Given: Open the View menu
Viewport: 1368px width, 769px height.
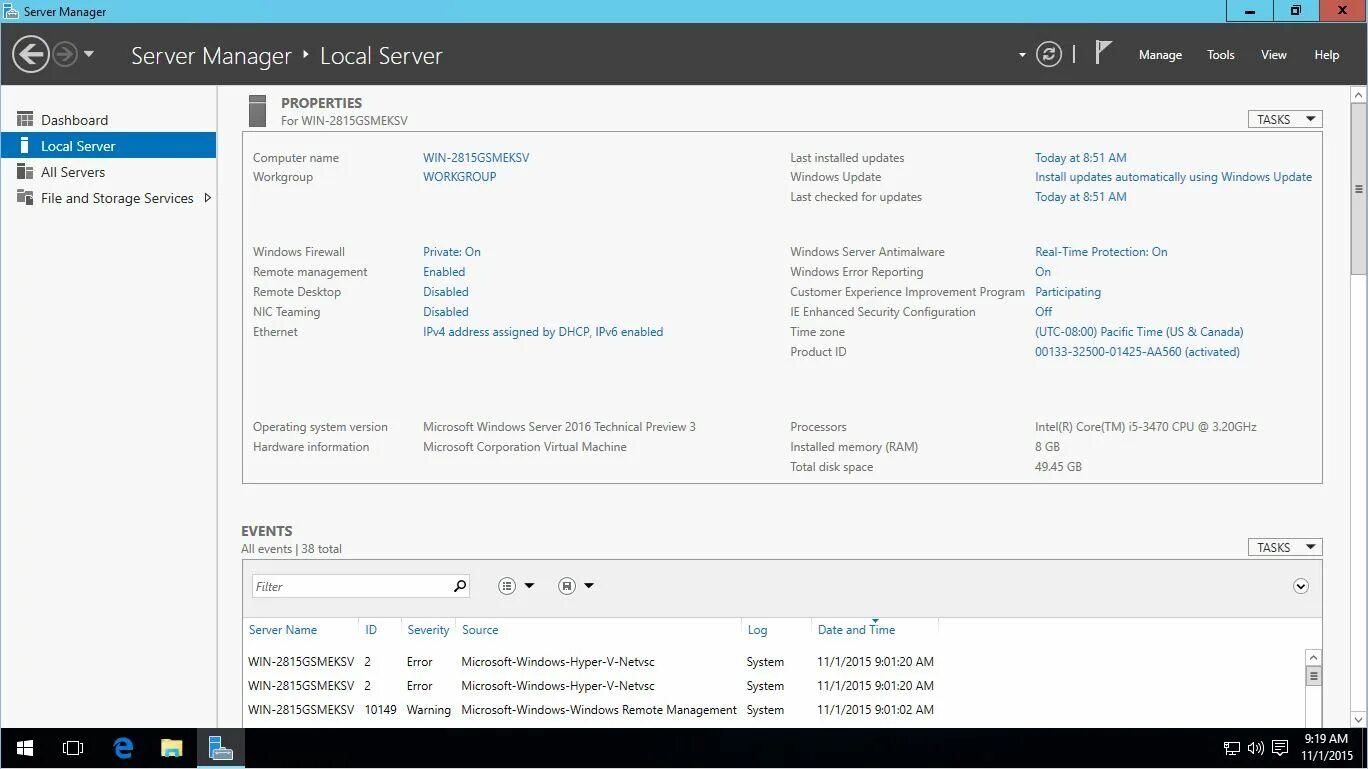Looking at the screenshot, I should point(1273,55).
